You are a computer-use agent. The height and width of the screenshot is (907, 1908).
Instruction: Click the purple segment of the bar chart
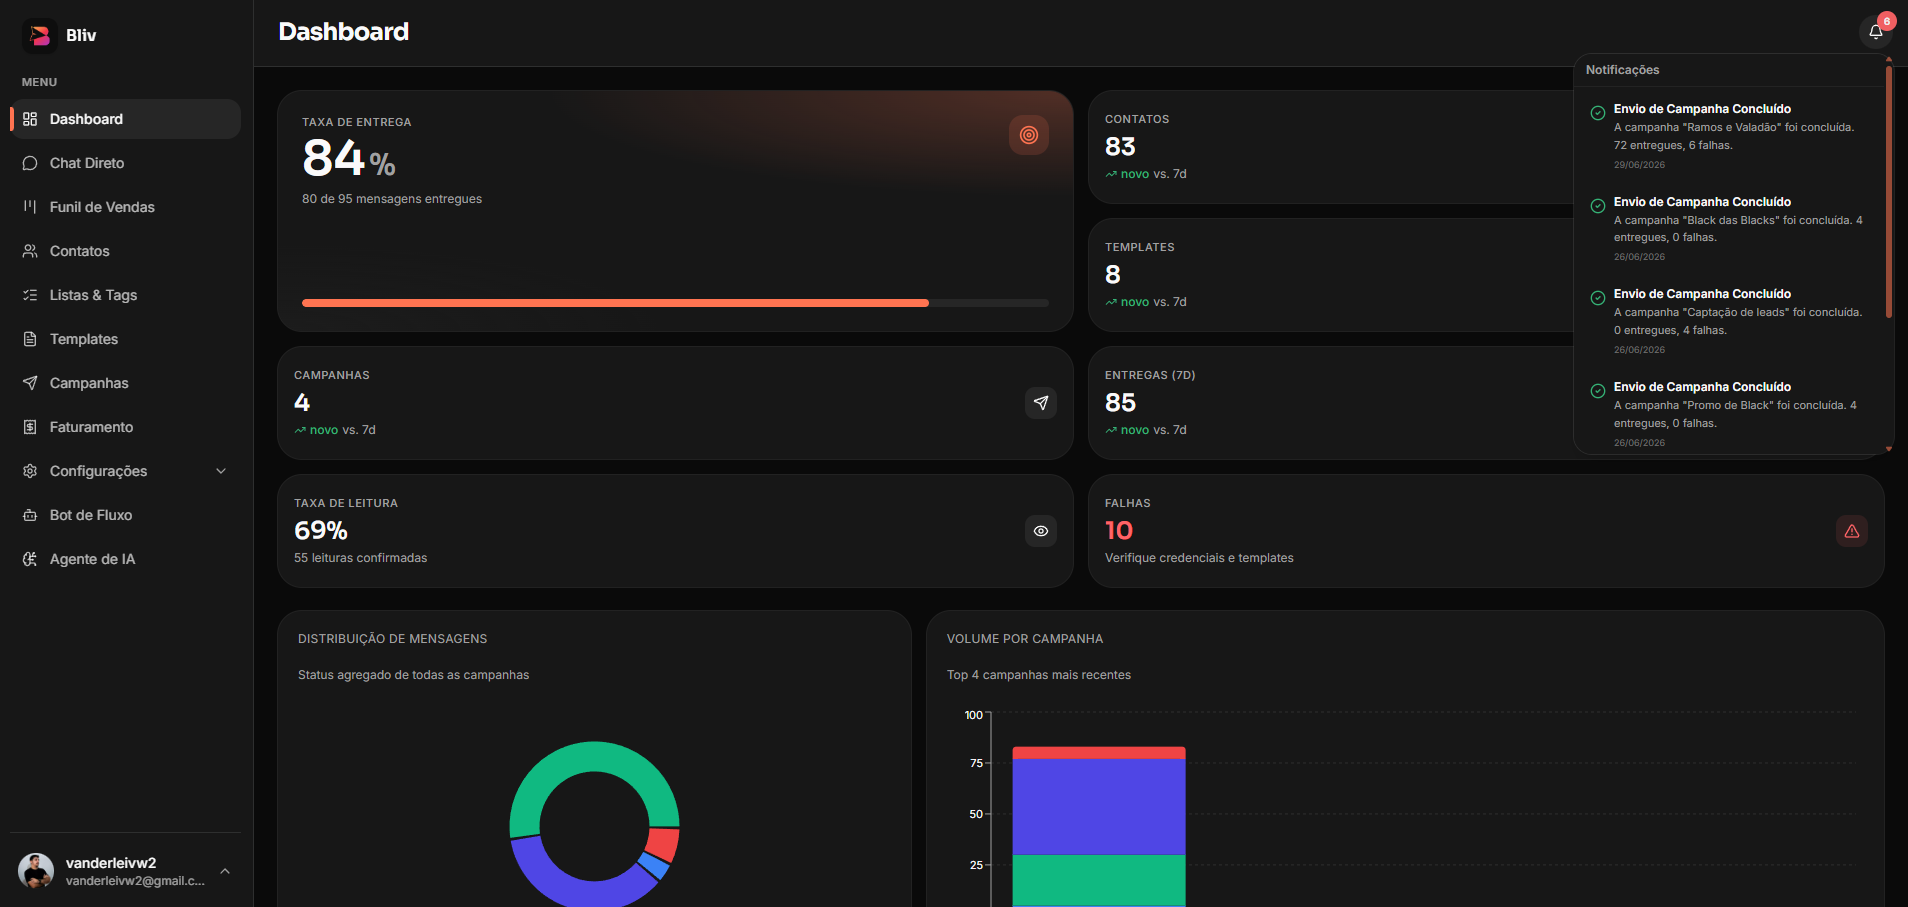[1099, 807]
